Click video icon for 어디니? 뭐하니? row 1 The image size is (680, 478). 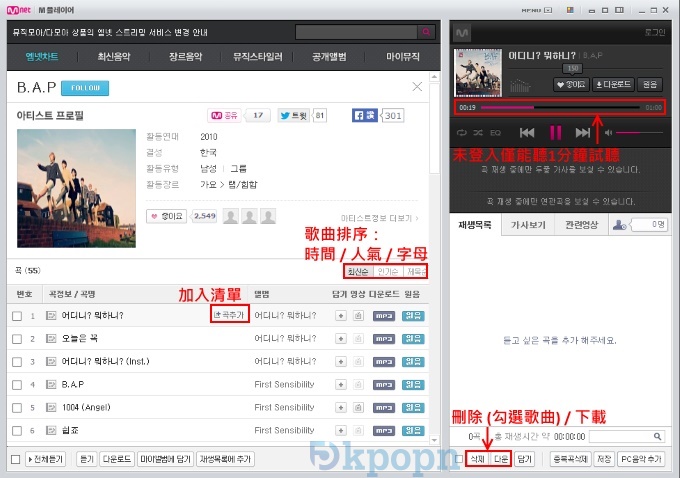(358, 316)
